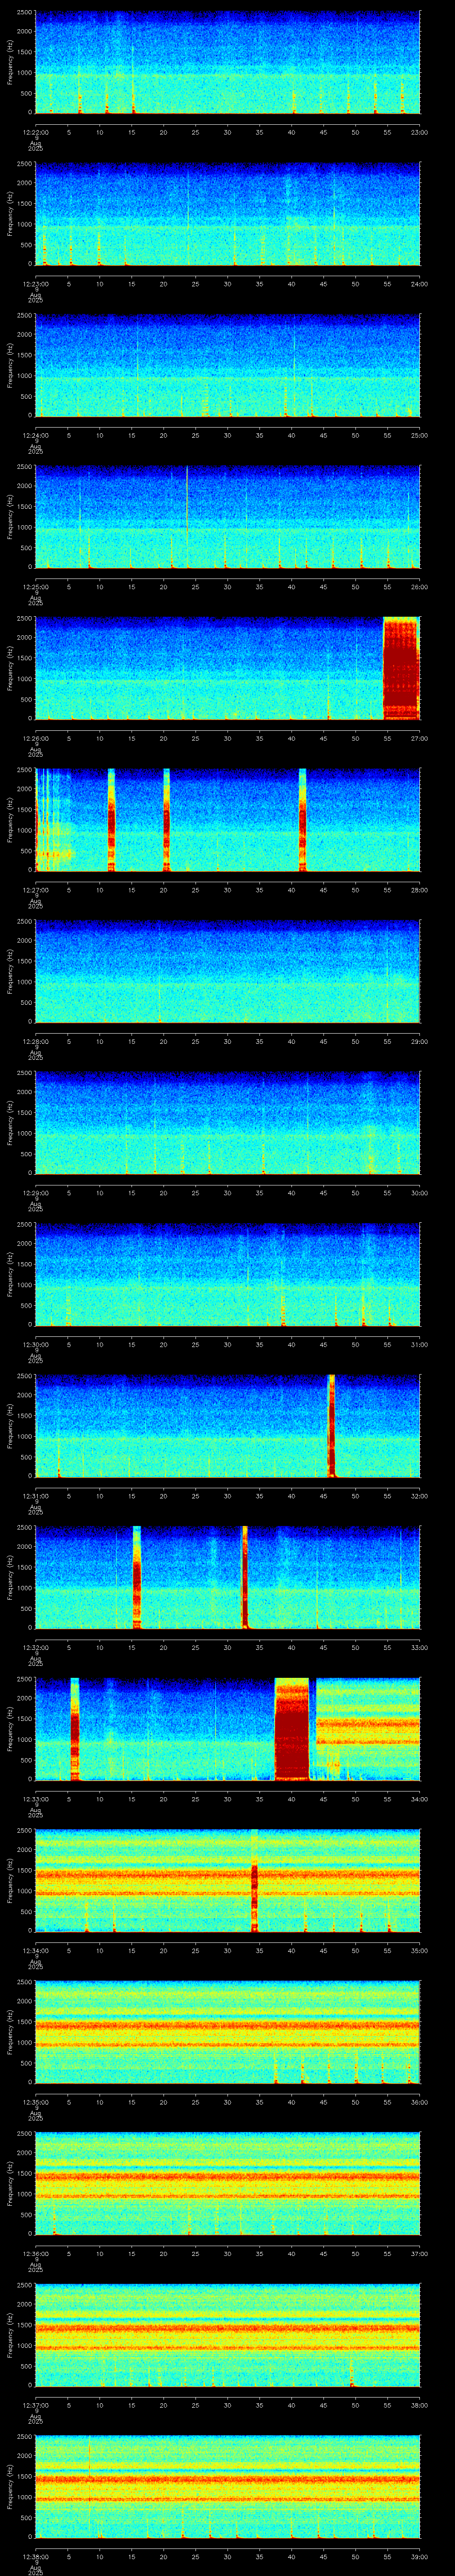The height and width of the screenshot is (2576, 455).
Task: Click the 12:28:00 start time label
Action: [35, 1041]
